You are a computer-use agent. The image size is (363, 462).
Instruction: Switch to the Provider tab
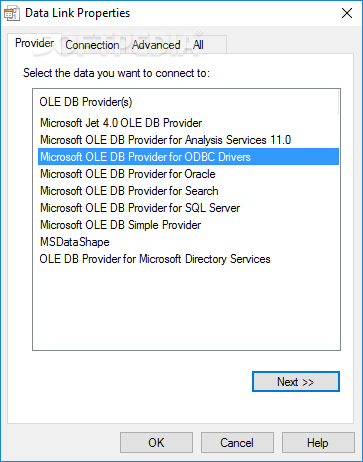(35, 43)
